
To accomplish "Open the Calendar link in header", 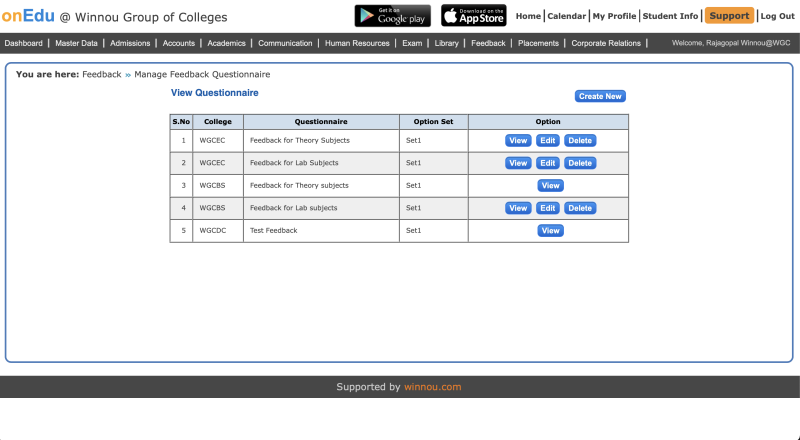I will [566, 16].
